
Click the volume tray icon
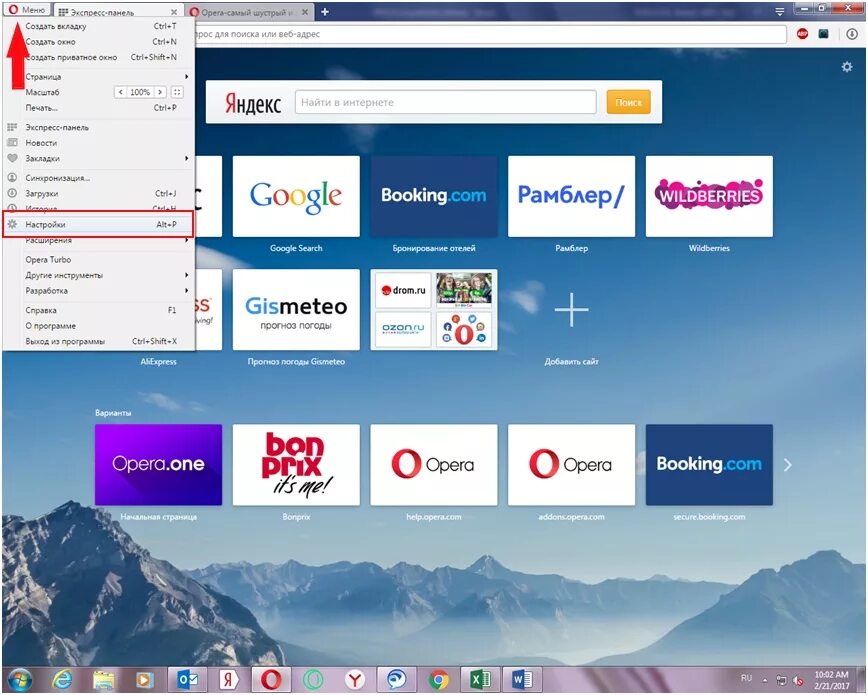pos(798,680)
